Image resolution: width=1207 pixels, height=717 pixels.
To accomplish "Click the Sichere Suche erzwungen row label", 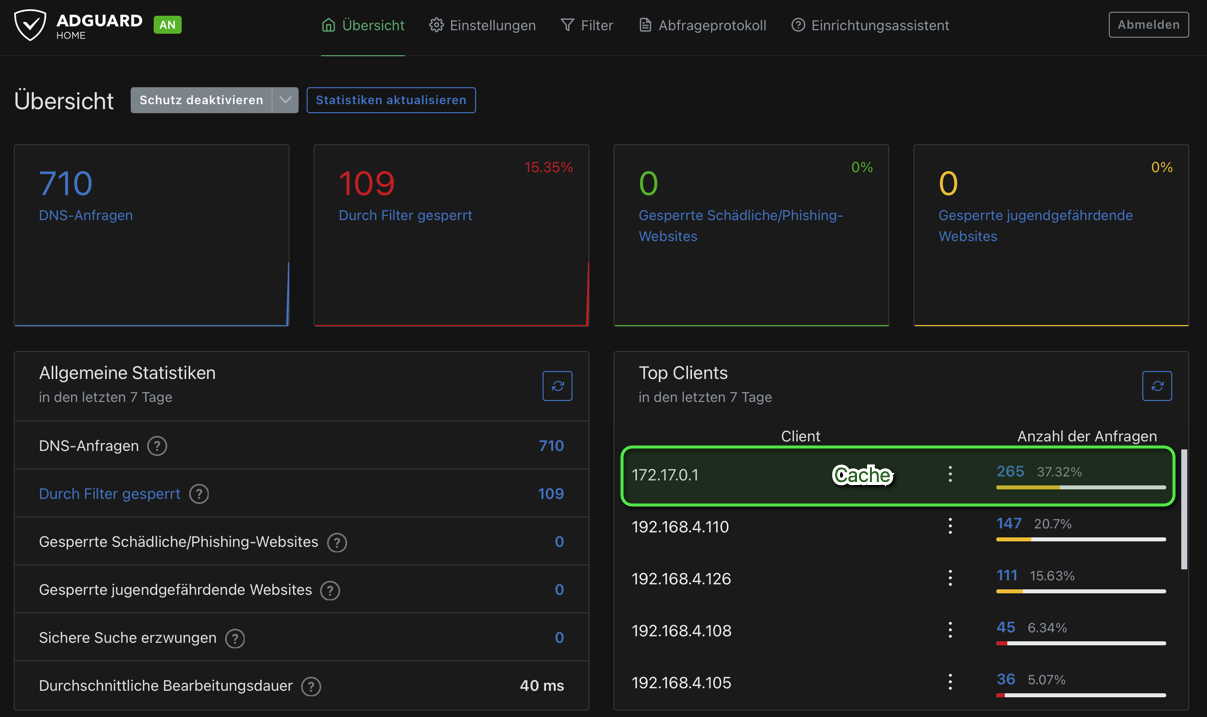I will (x=128, y=638).
